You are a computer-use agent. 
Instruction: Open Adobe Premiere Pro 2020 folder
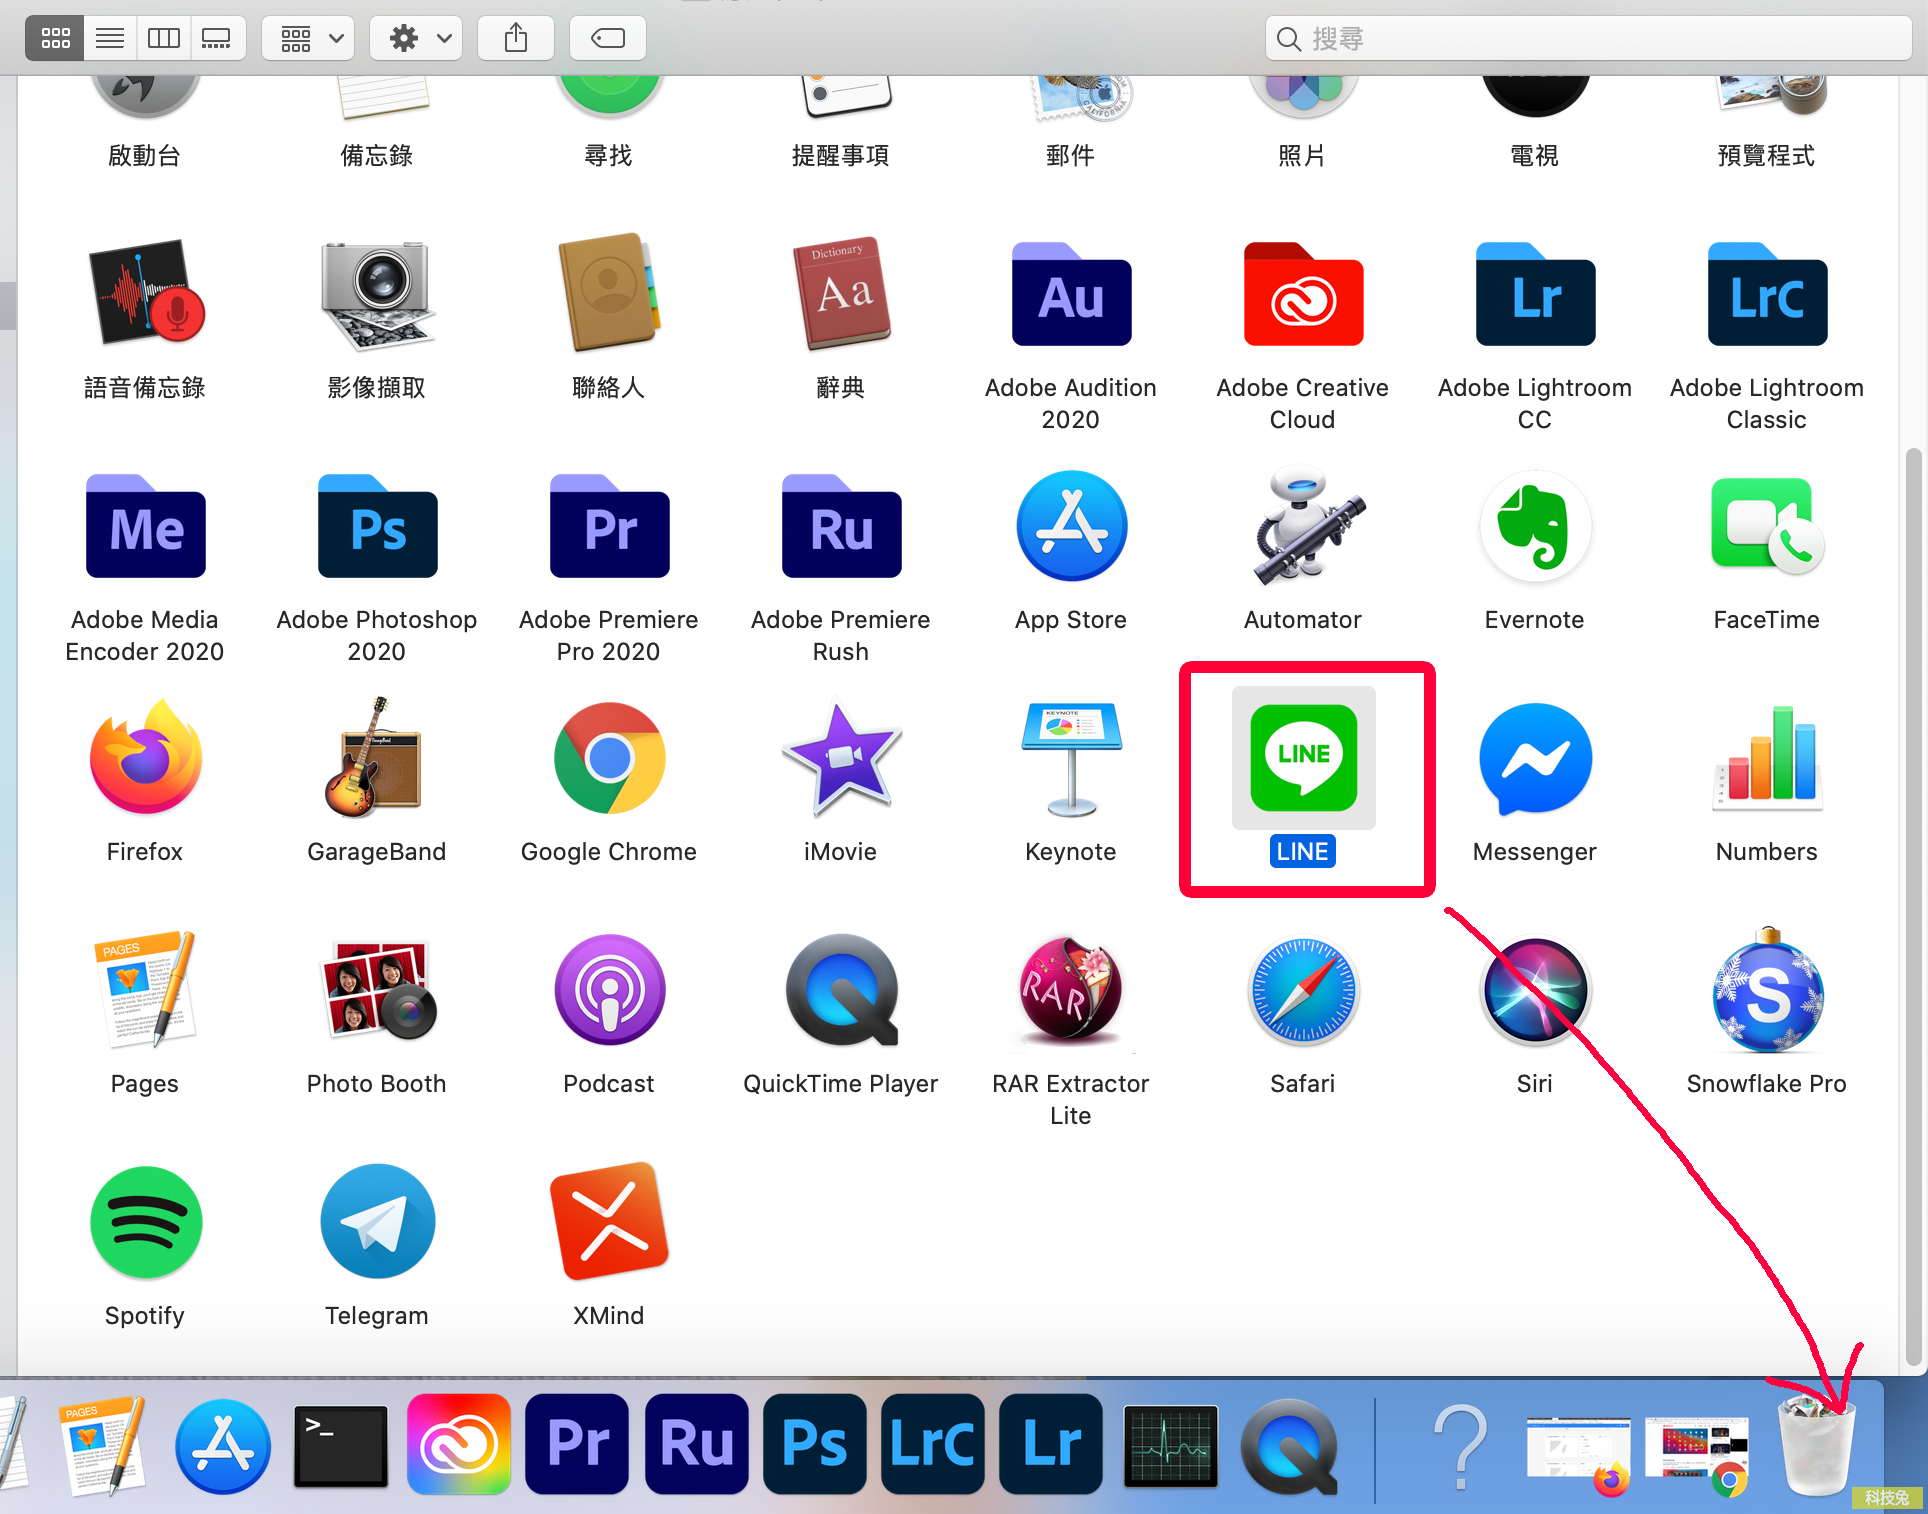[x=609, y=527]
